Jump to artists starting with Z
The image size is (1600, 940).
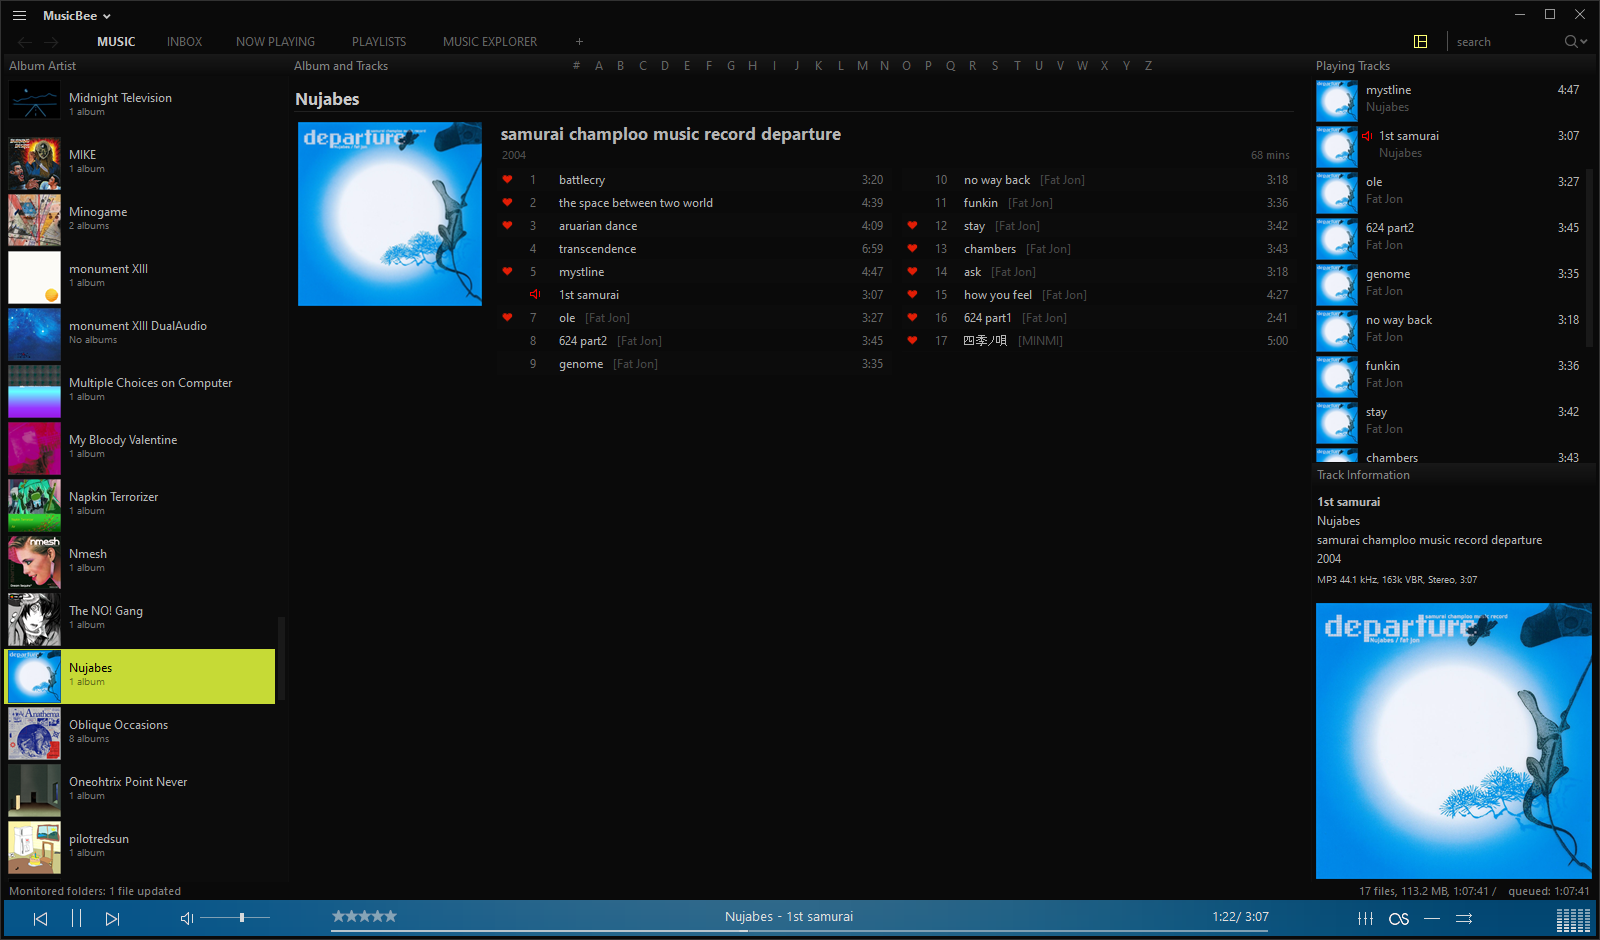[1148, 66]
